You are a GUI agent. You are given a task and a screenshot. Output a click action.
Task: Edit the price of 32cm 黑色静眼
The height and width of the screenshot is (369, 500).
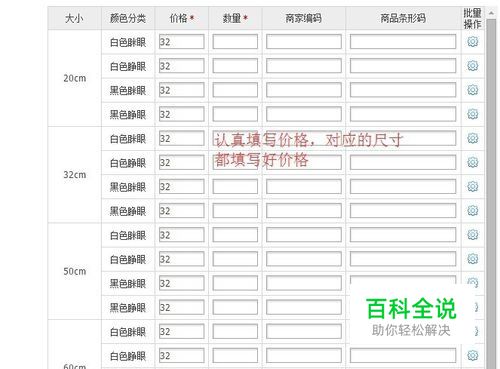tap(182, 211)
